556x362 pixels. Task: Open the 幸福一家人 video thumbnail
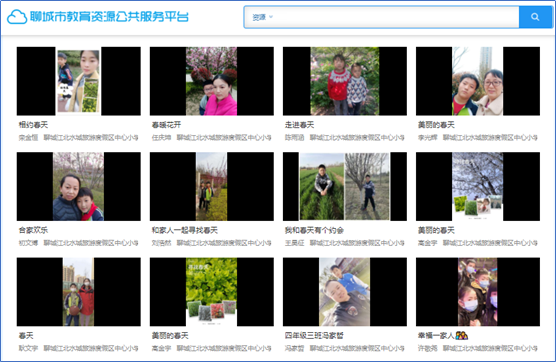[x=478, y=292]
